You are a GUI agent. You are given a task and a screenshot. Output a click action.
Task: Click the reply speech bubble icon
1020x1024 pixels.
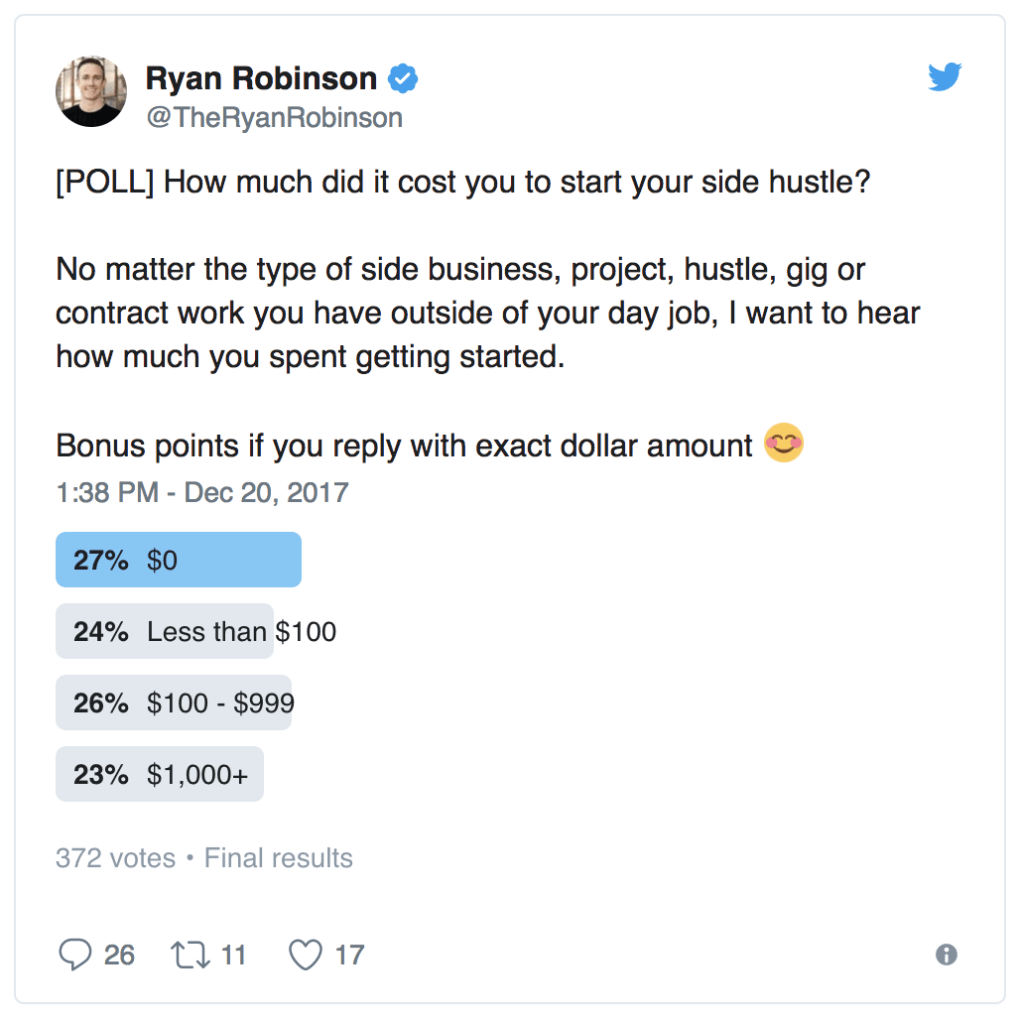(x=76, y=955)
